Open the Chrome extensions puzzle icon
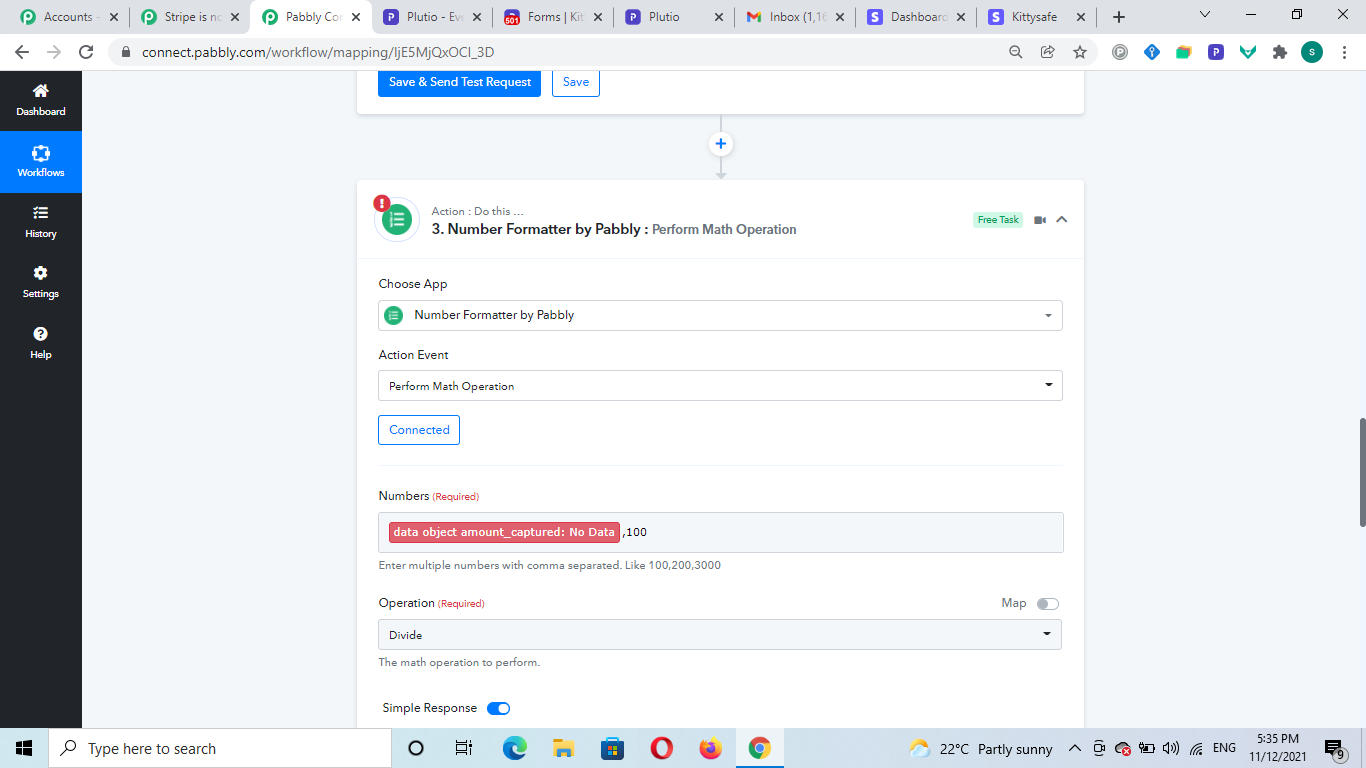 pyautogui.click(x=1279, y=52)
